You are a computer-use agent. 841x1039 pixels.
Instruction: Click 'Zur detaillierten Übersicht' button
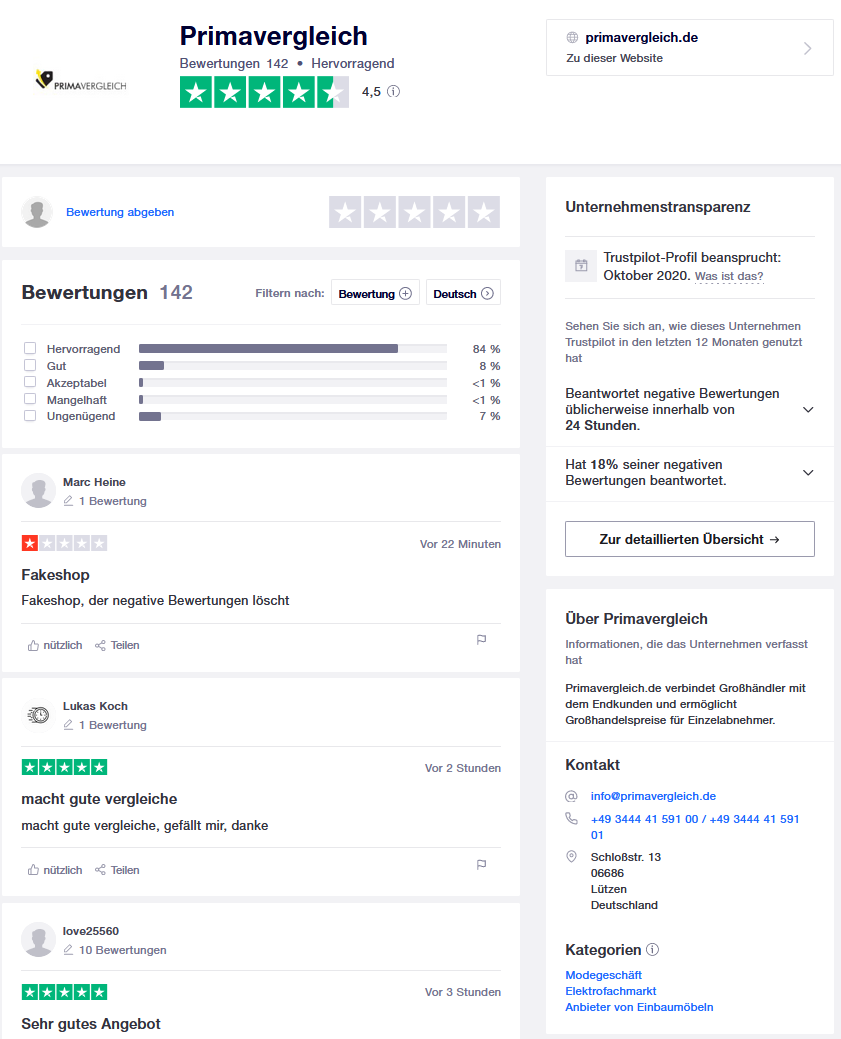coord(690,539)
